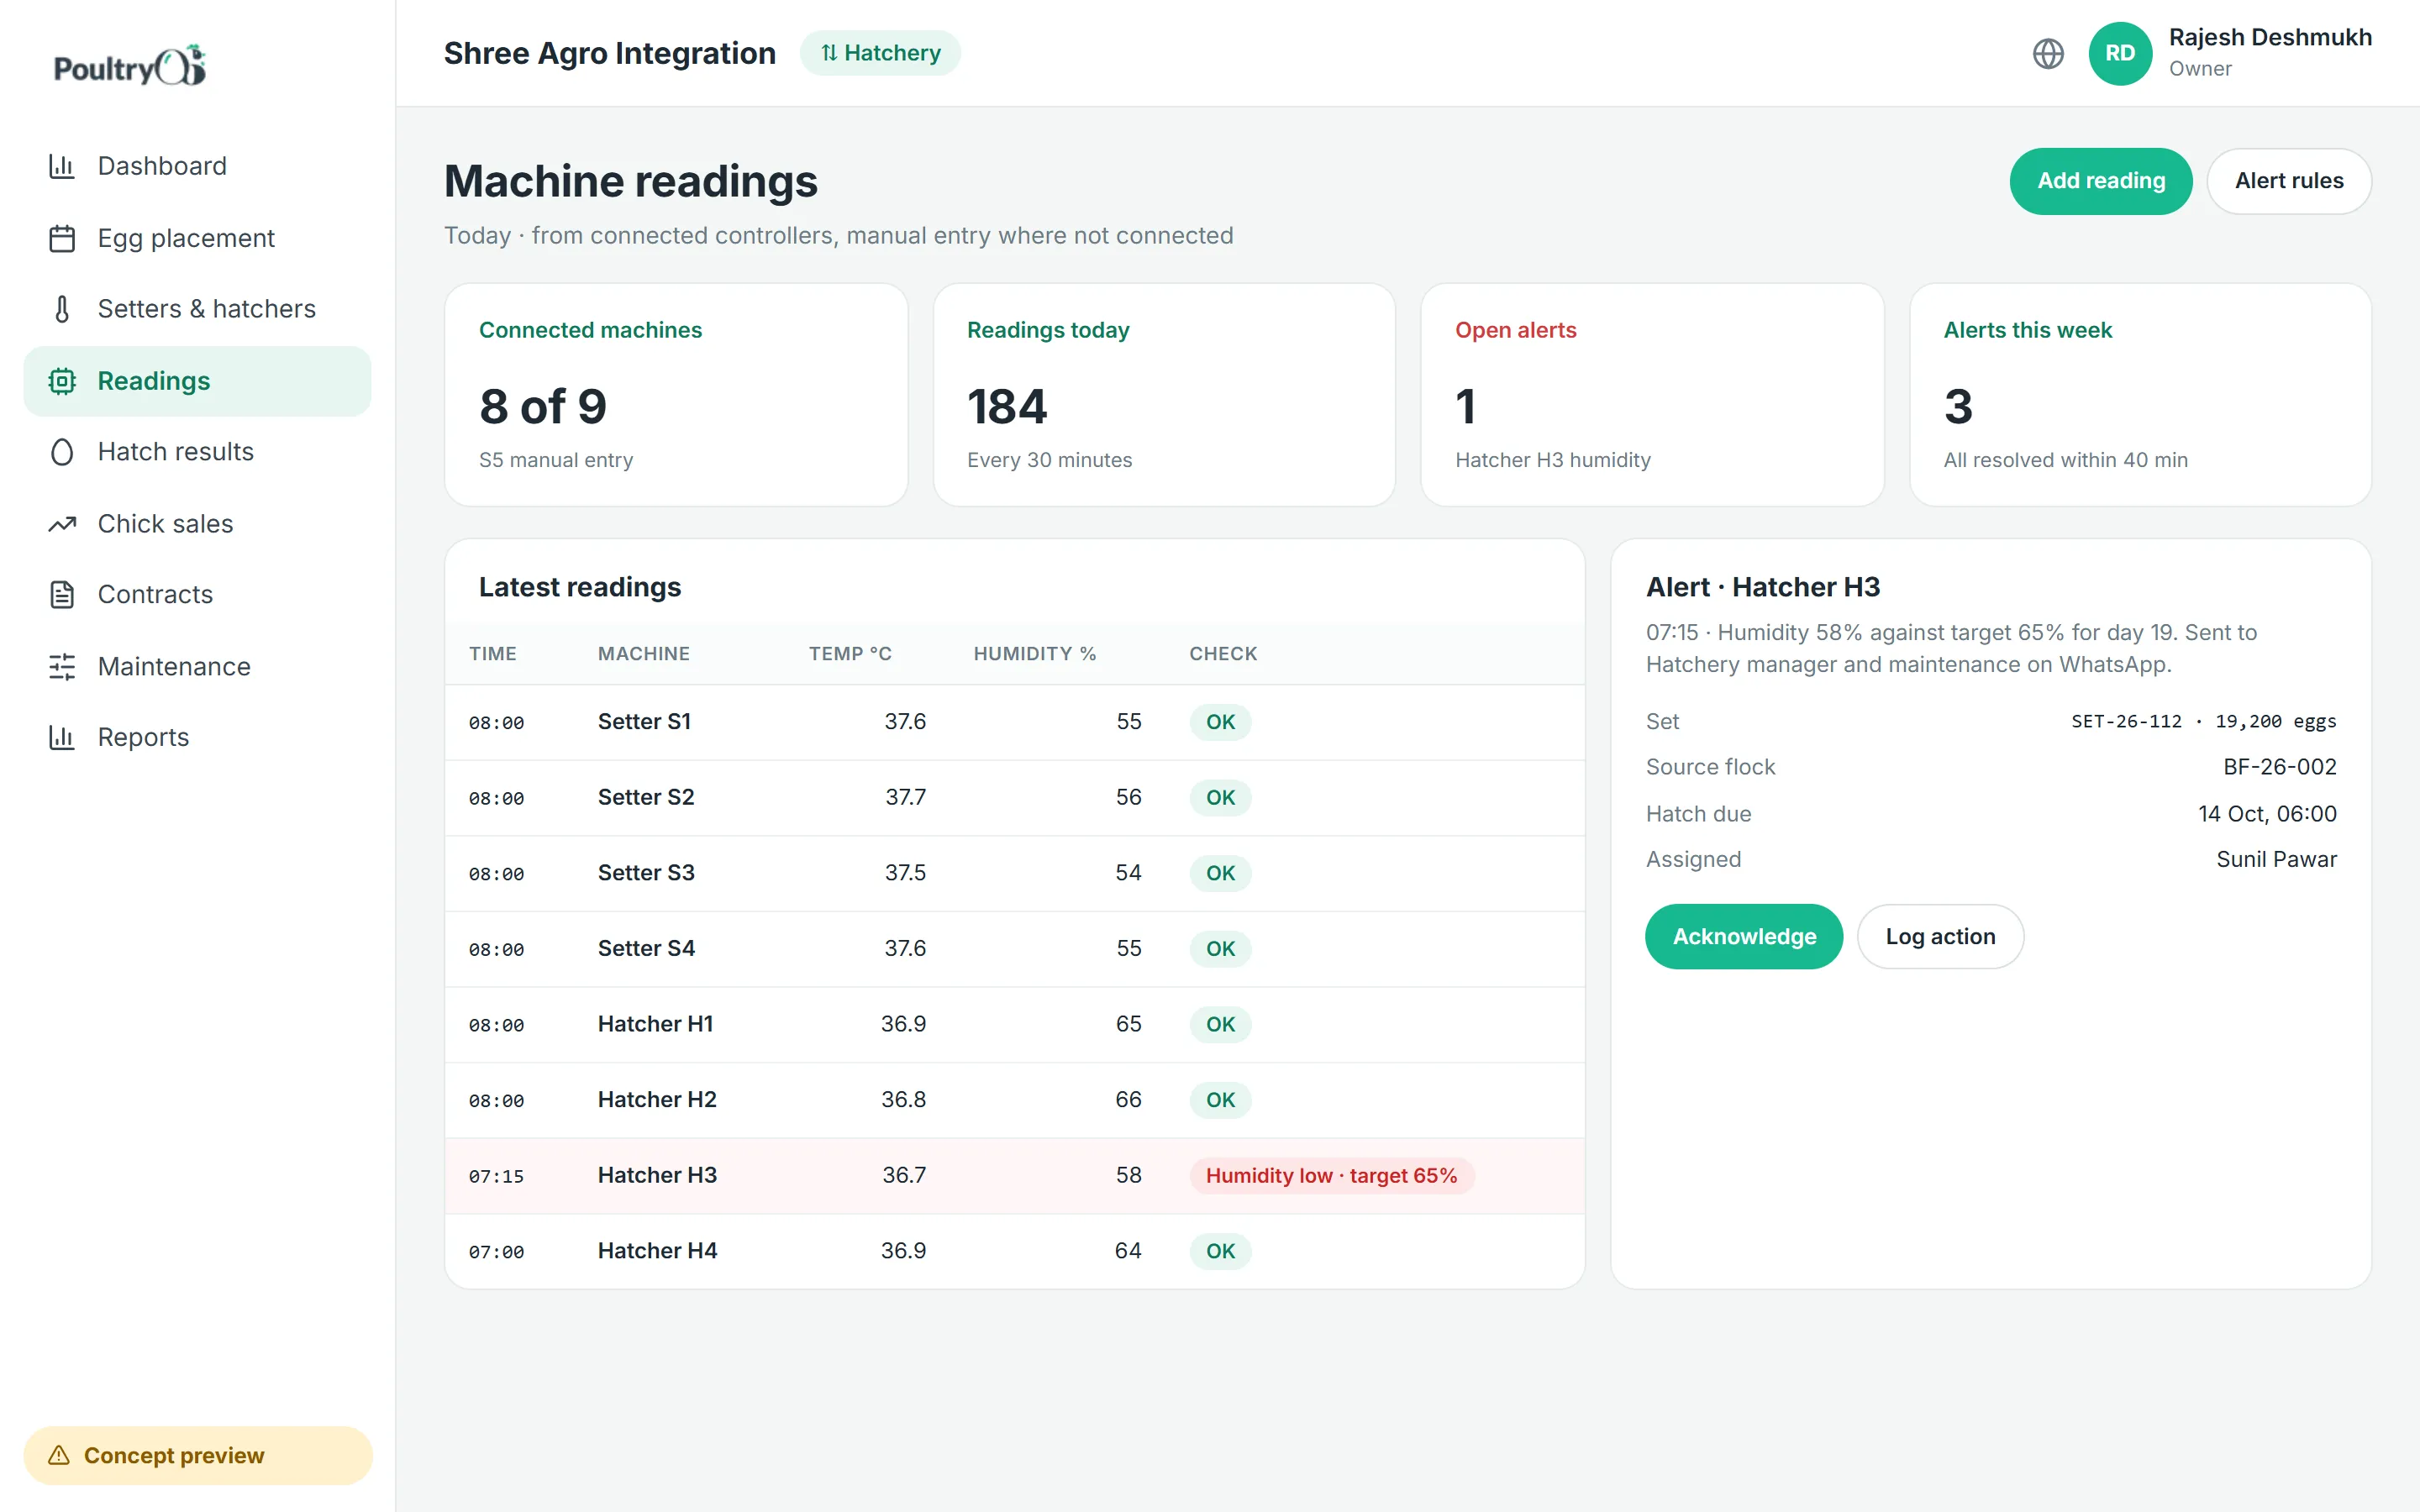The height and width of the screenshot is (1512, 2420).
Task: Click Hatcher H3 in readings table
Action: (x=657, y=1175)
